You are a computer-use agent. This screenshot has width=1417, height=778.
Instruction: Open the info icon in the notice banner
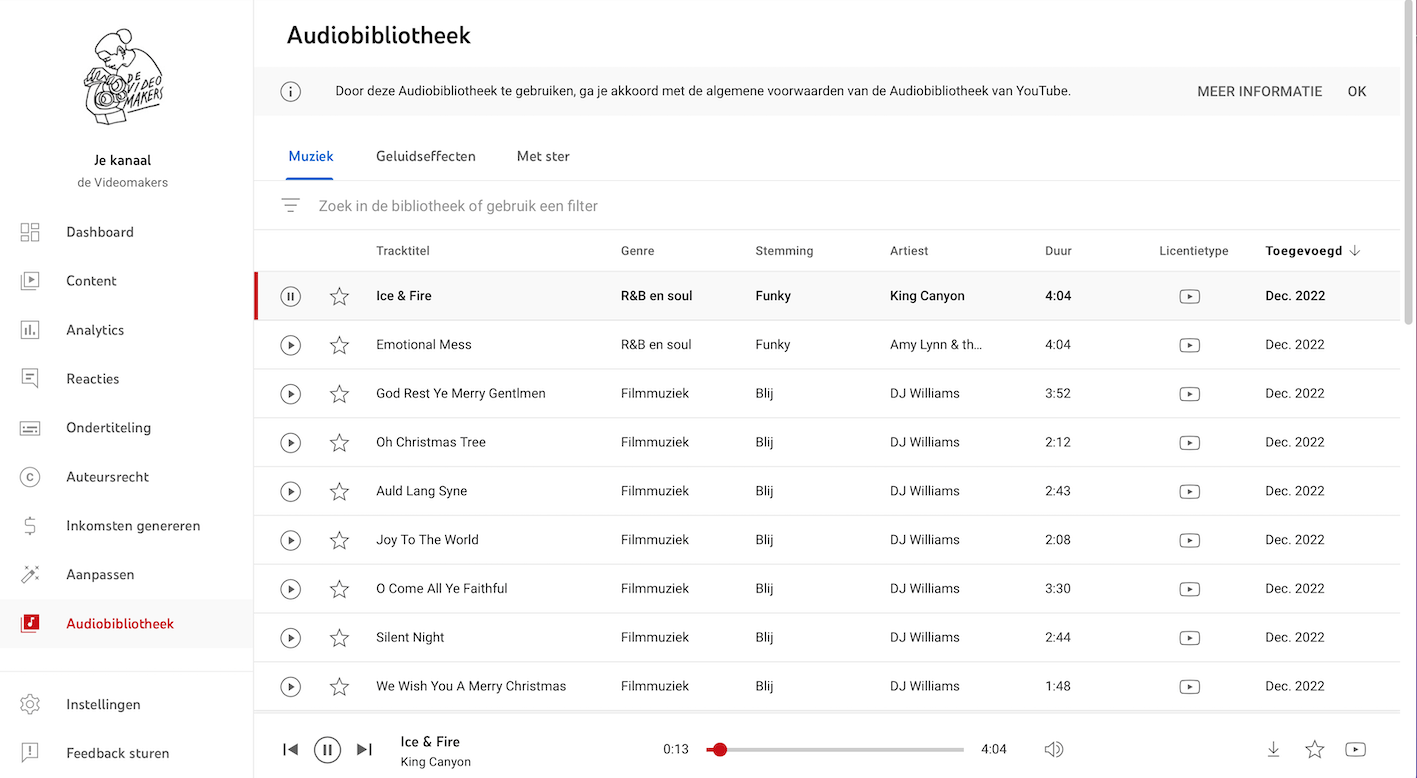290,92
